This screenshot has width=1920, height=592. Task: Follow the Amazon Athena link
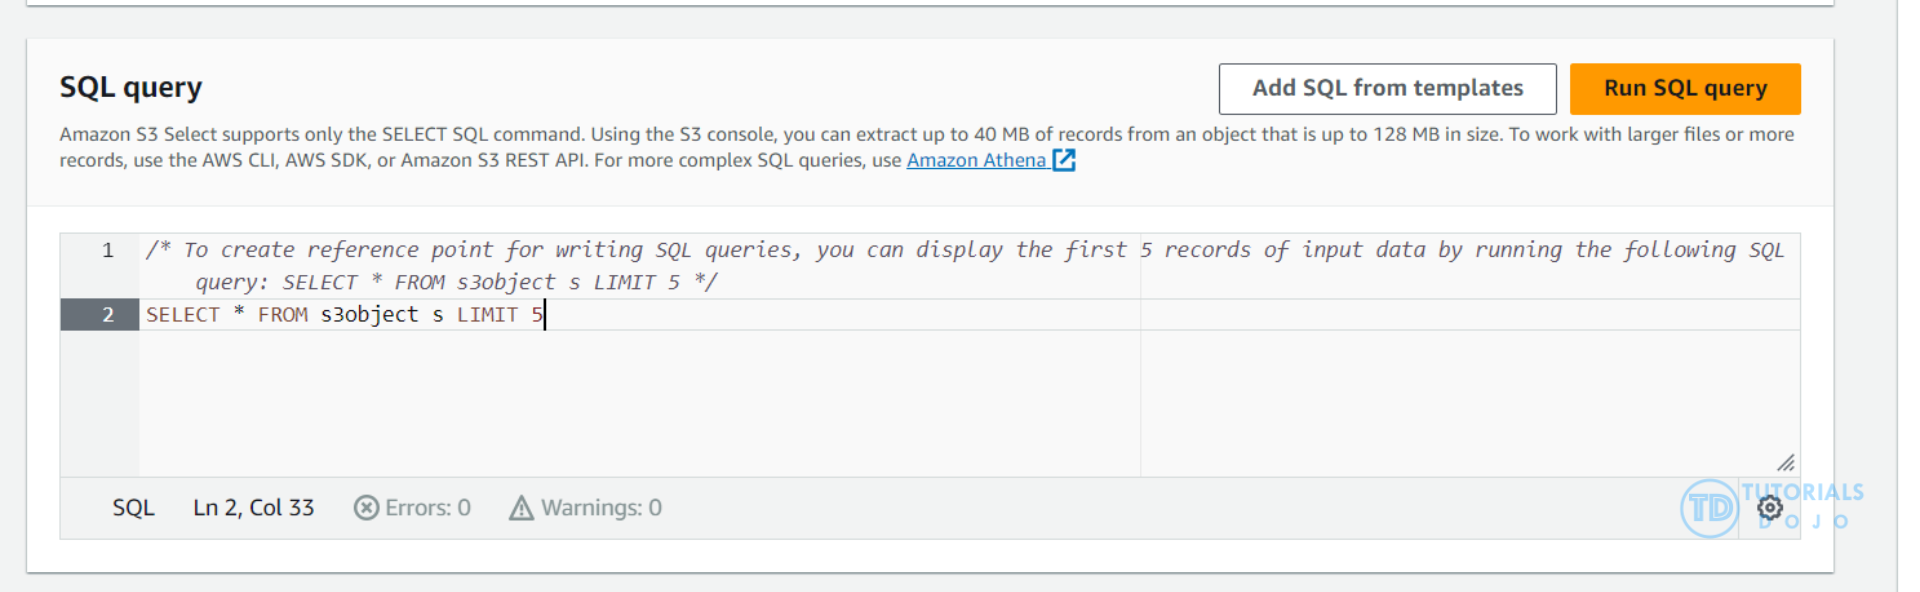[x=975, y=160]
